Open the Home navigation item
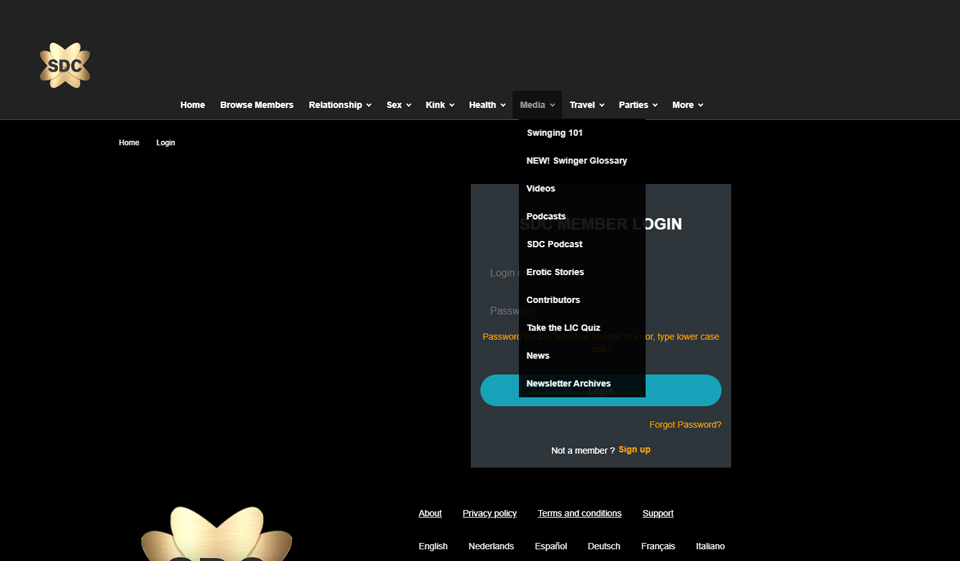The width and height of the screenshot is (960, 561). tap(192, 105)
